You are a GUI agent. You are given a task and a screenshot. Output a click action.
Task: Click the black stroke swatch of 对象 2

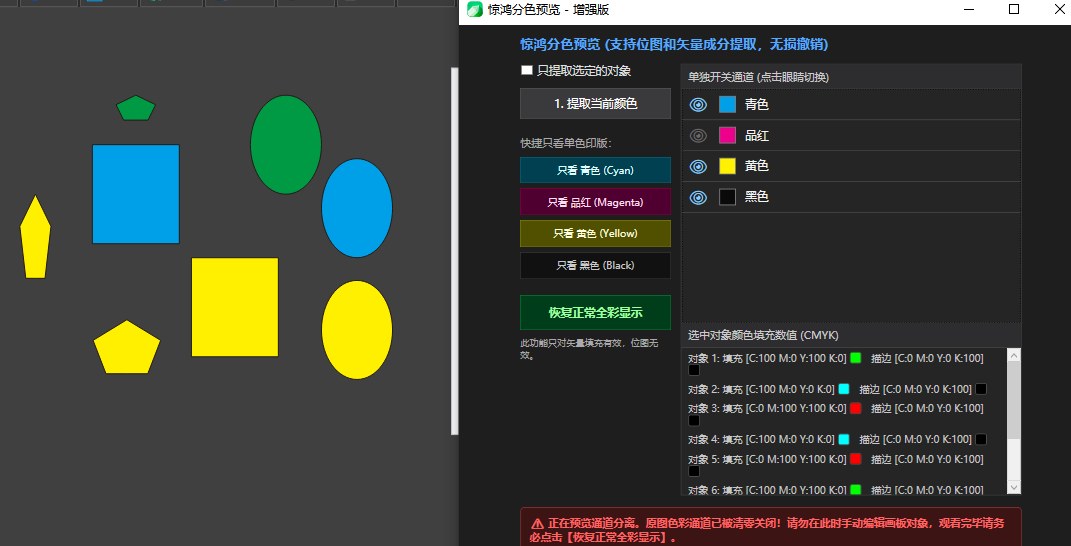coord(981,389)
